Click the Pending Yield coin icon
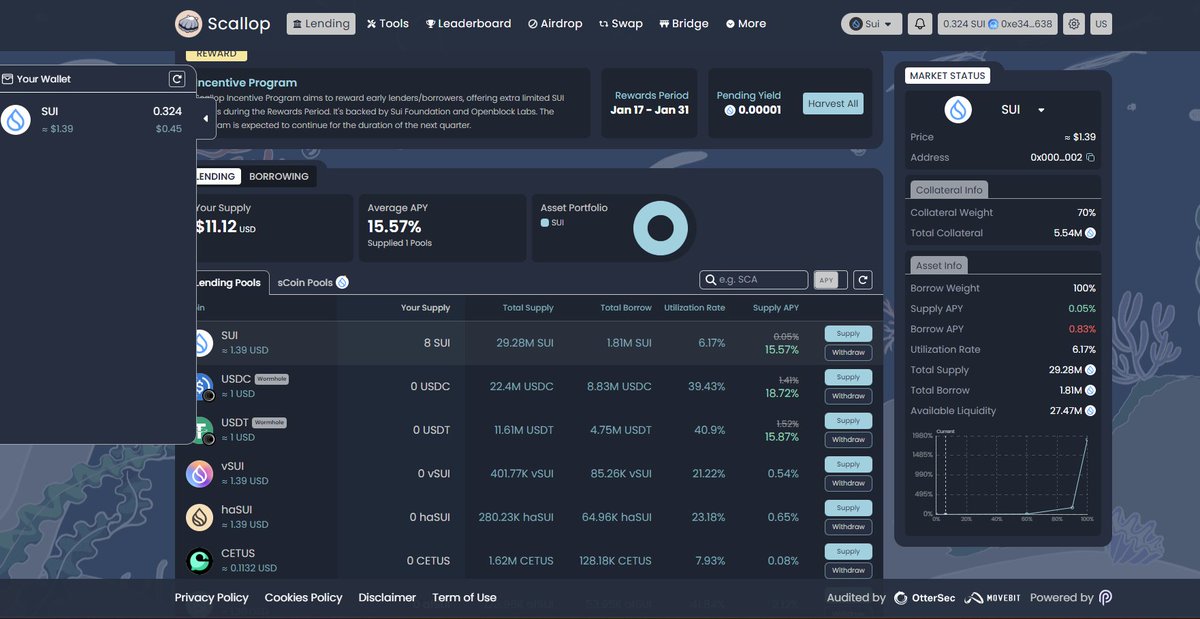This screenshot has width=1200, height=619. point(729,110)
